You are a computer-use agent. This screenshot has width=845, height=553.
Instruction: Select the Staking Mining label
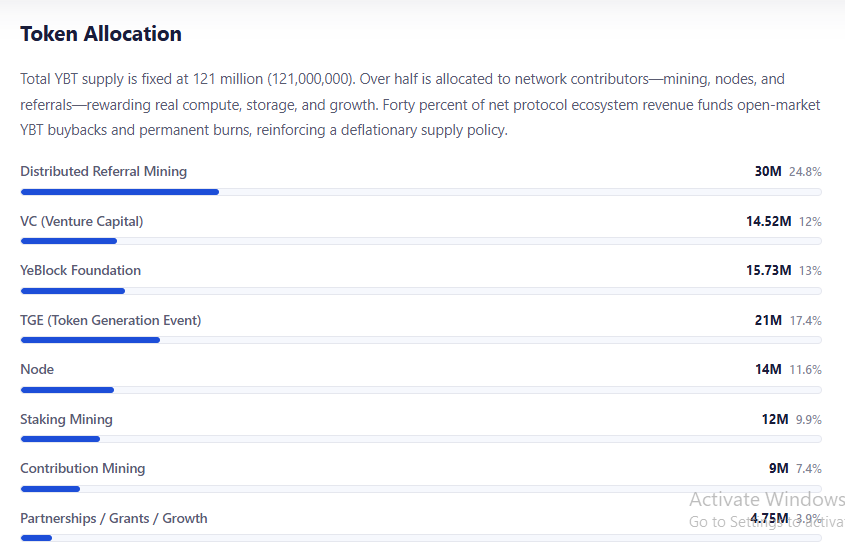(66, 419)
